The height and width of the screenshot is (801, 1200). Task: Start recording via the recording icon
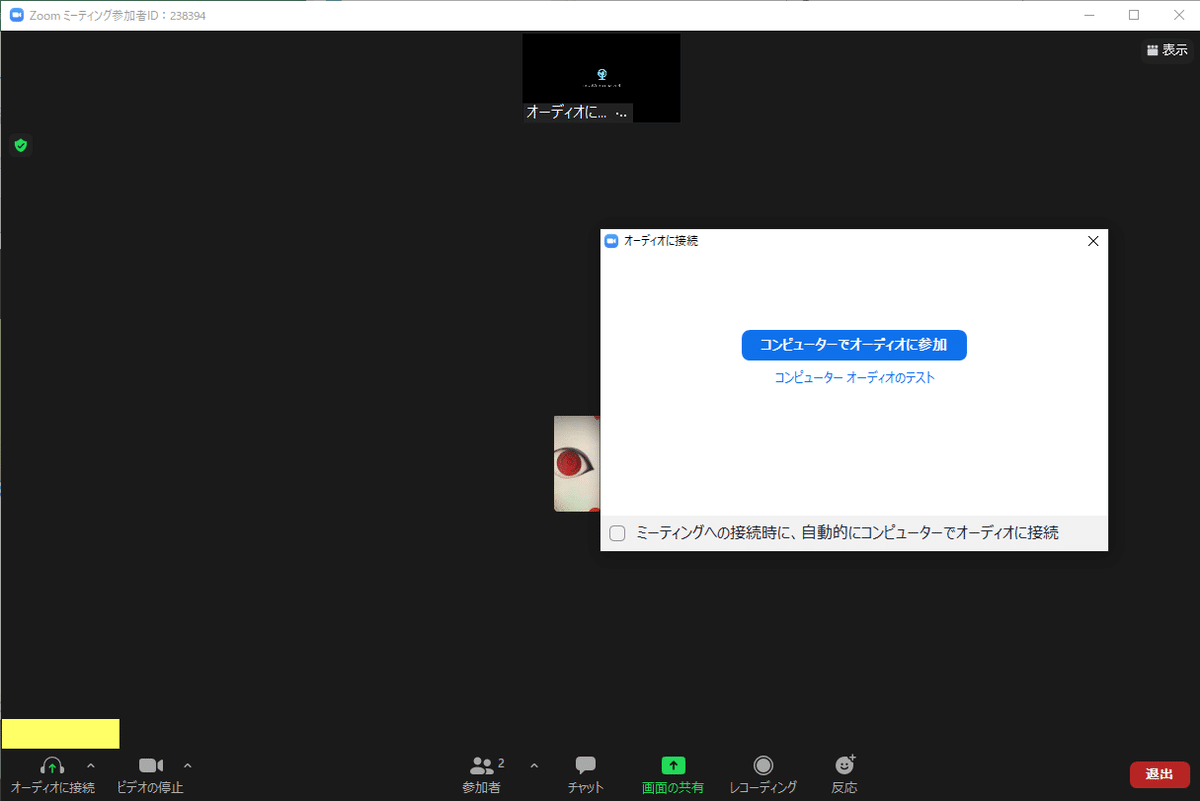pos(763,766)
